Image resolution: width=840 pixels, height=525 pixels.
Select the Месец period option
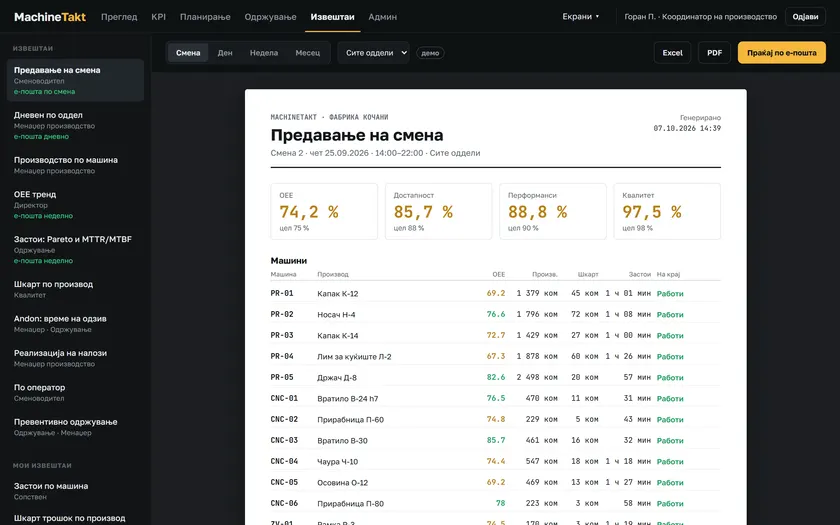click(x=308, y=52)
